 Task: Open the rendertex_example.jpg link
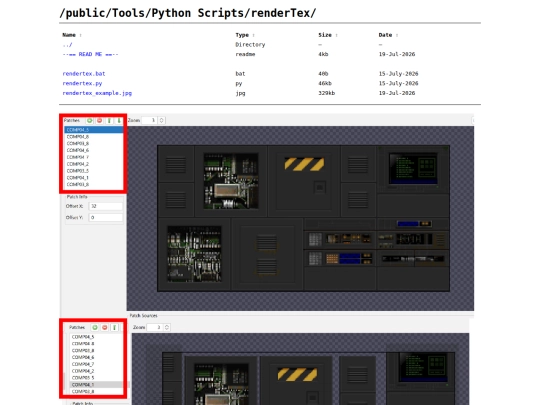pyautogui.click(x=97, y=93)
